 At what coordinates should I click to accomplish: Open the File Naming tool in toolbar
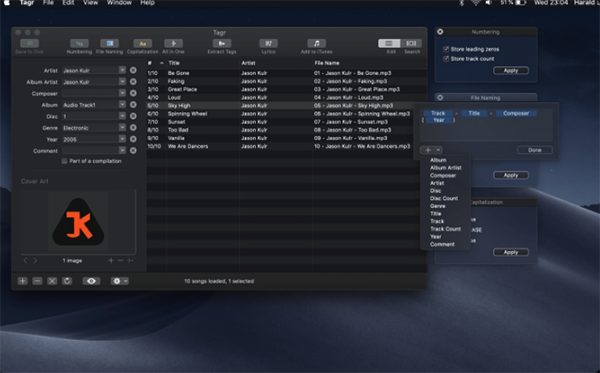109,44
